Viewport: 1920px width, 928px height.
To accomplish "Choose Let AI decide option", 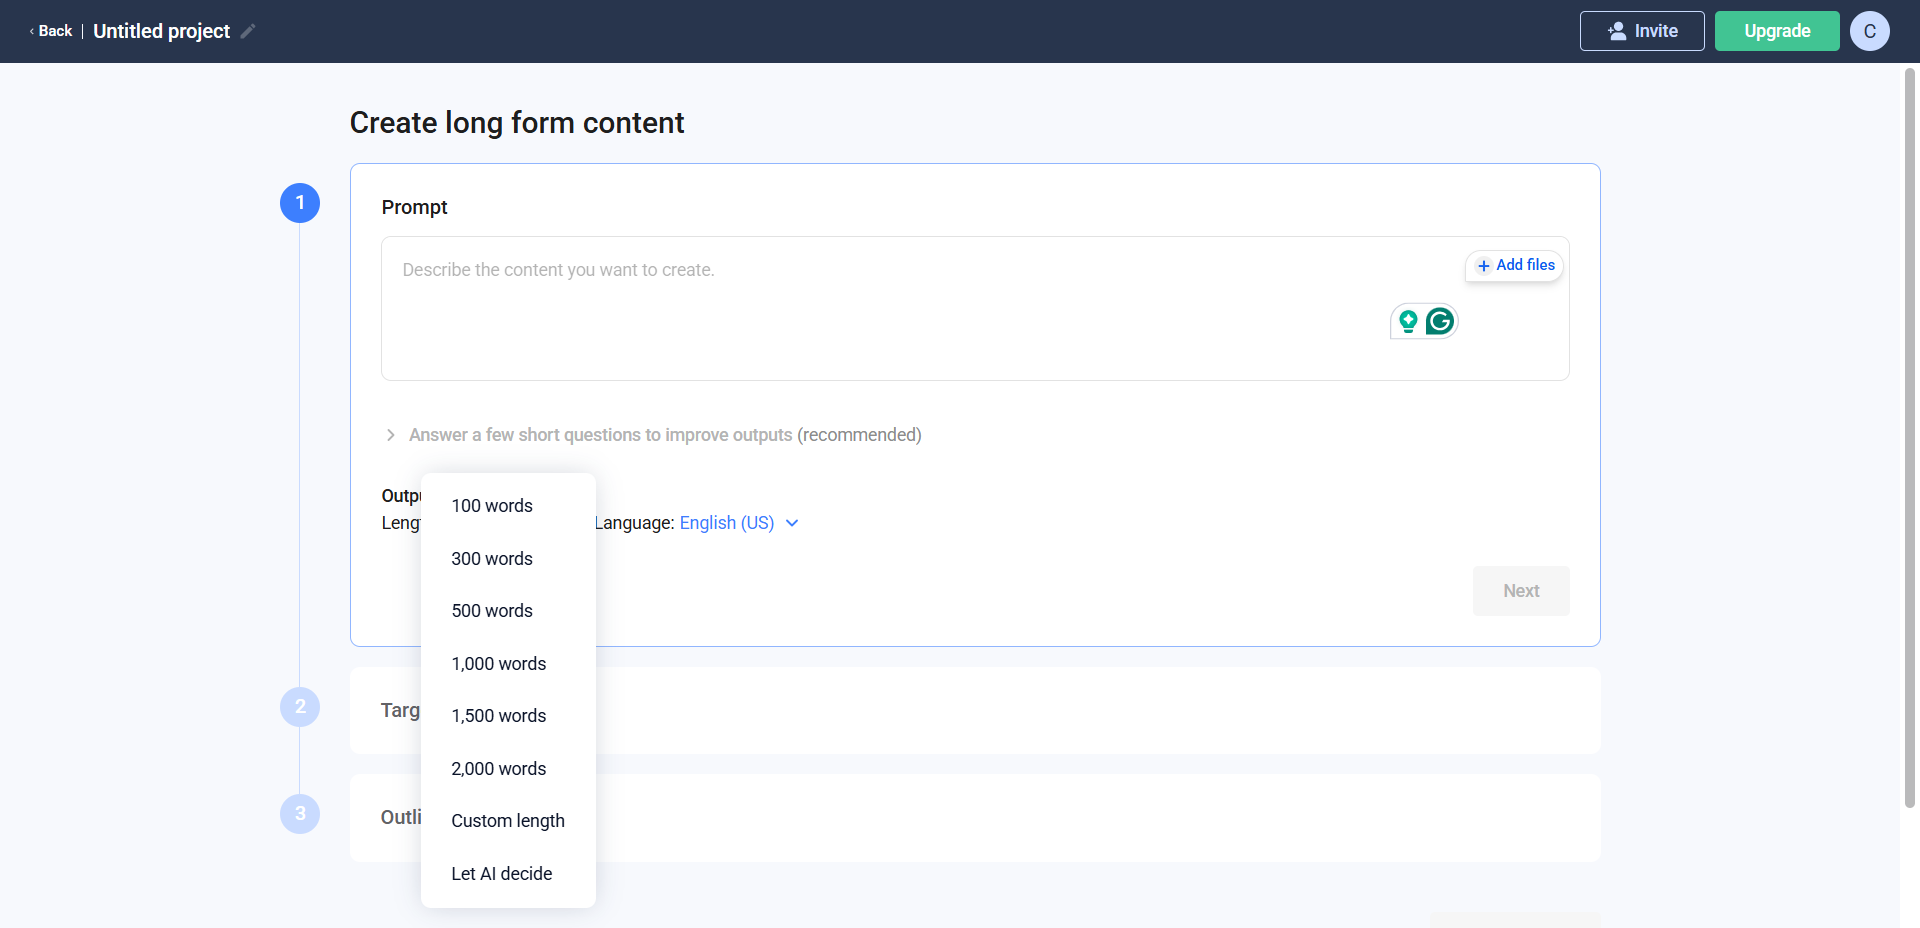I will (x=508, y=874).
